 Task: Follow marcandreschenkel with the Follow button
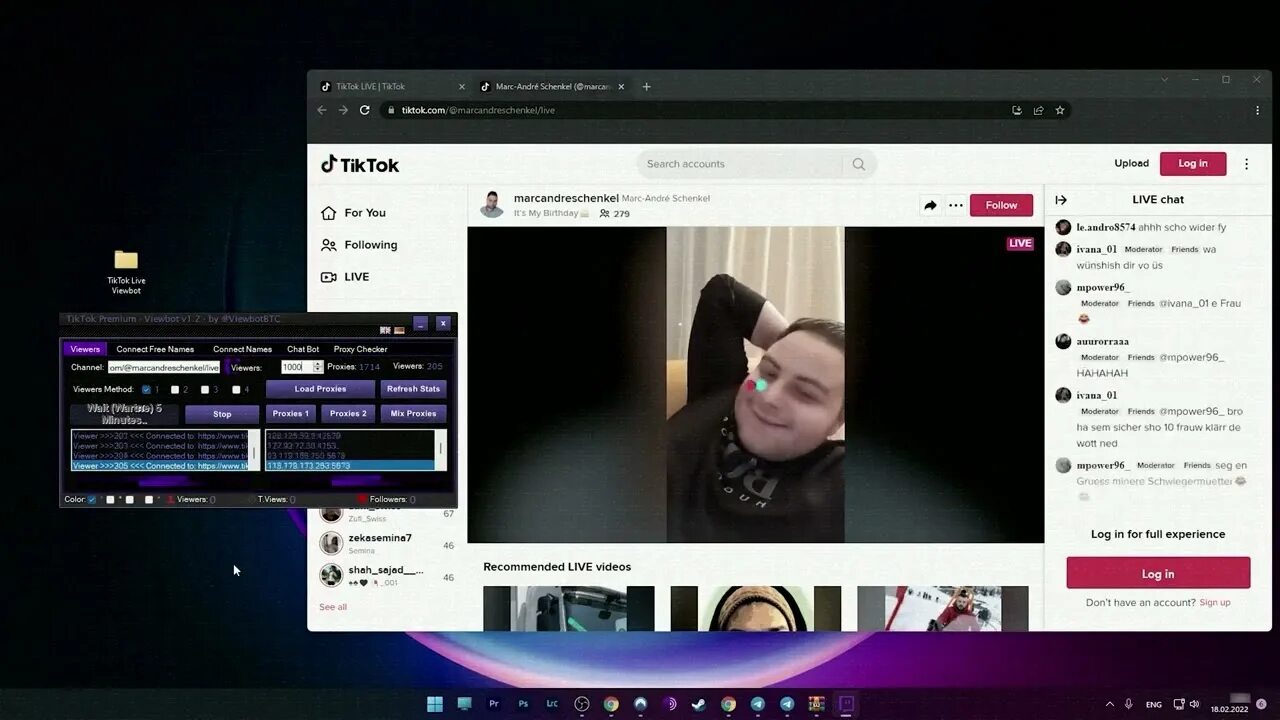1001,205
